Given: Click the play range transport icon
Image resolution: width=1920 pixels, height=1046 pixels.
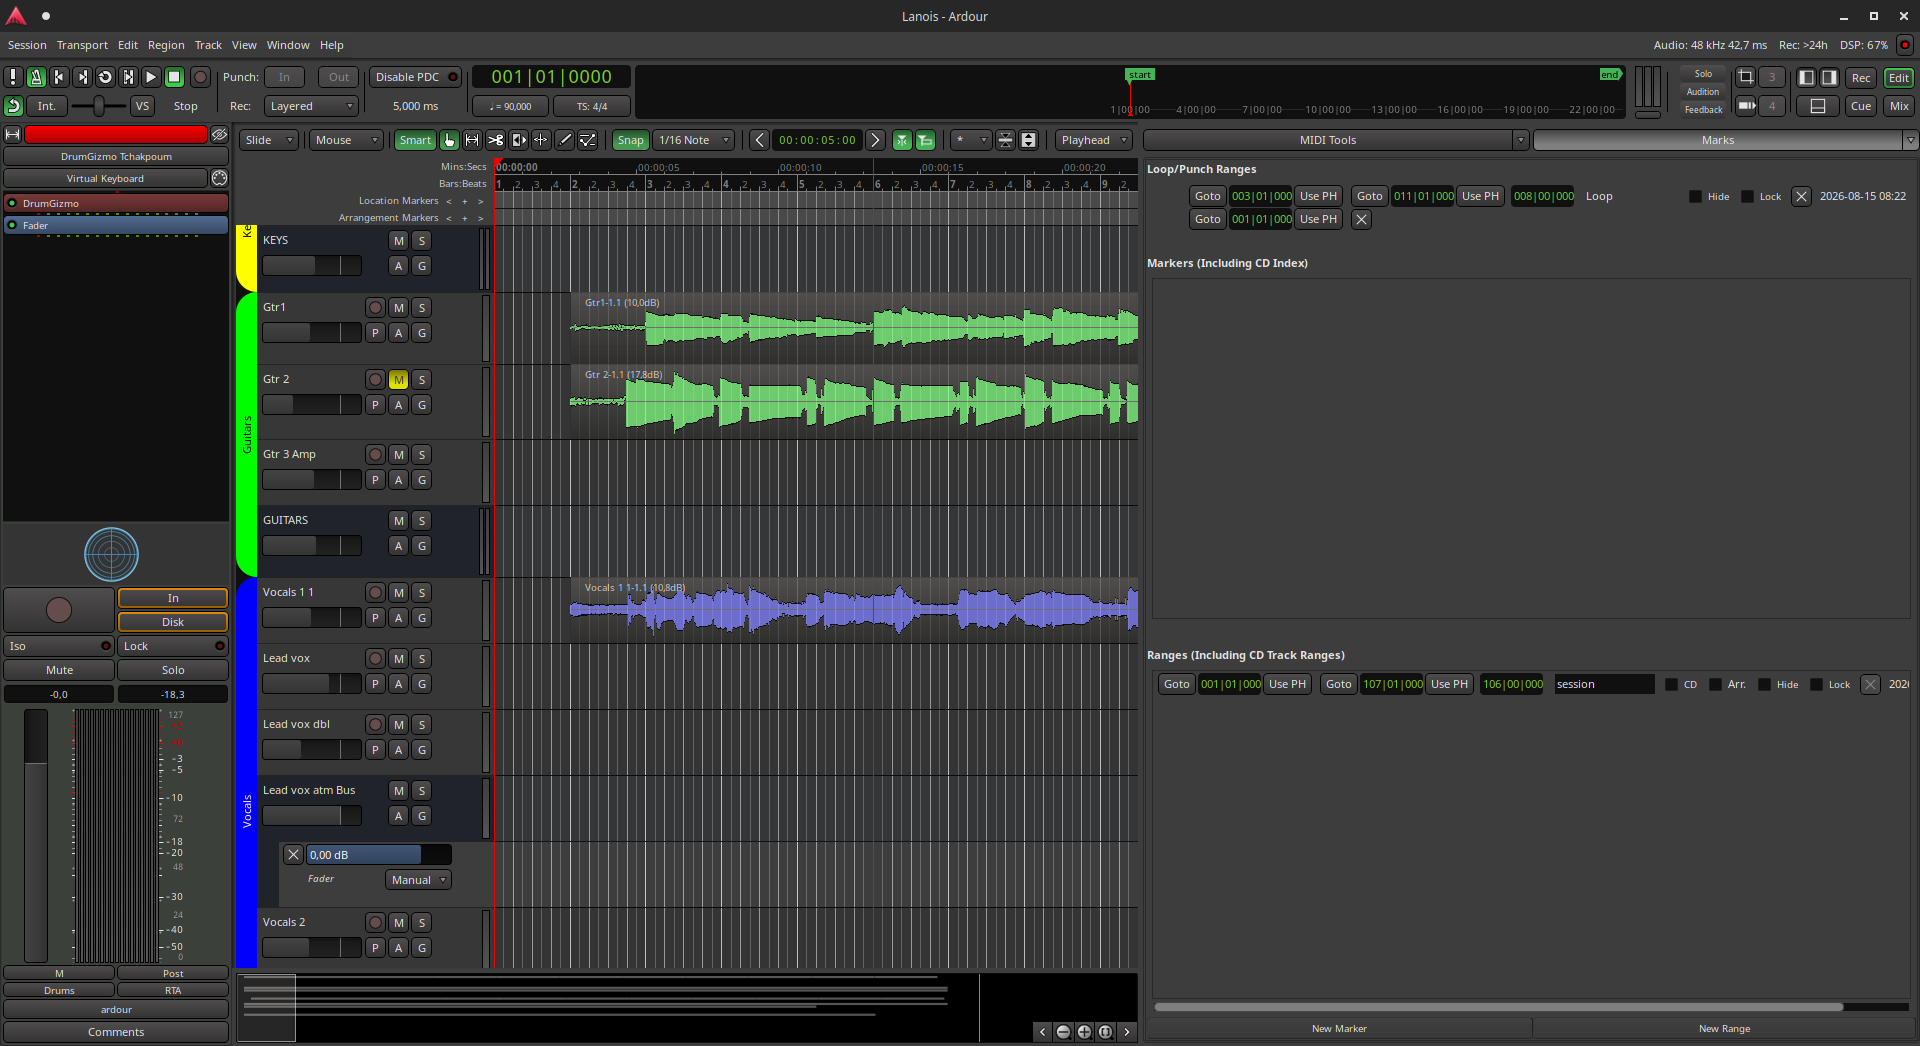Looking at the screenshot, I should (x=128, y=77).
